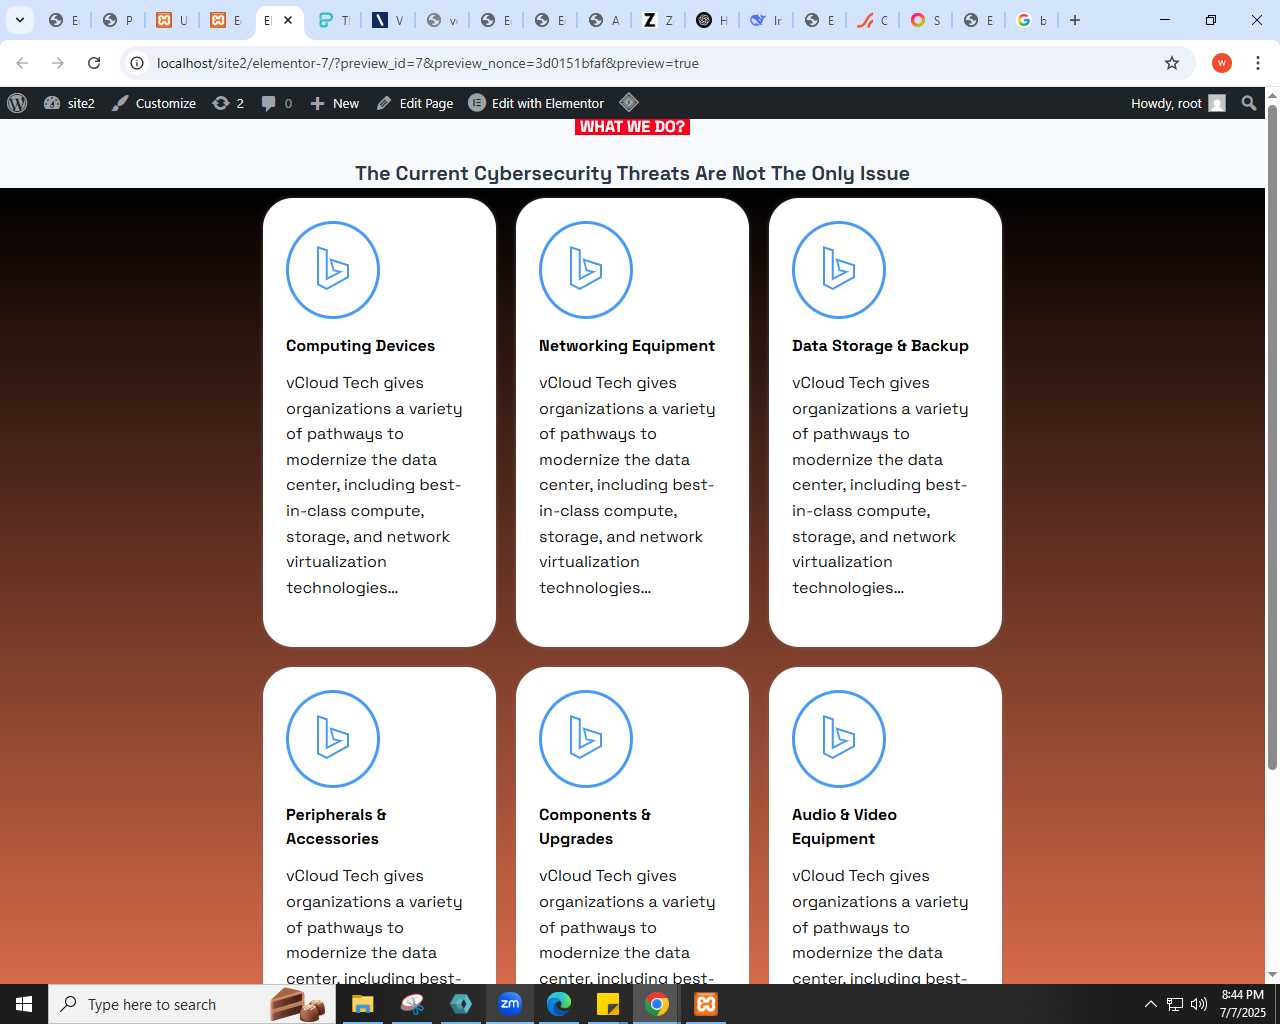Screen dimensions: 1280x1024
Task: Open the comments icon showing 0
Action: click(277, 103)
